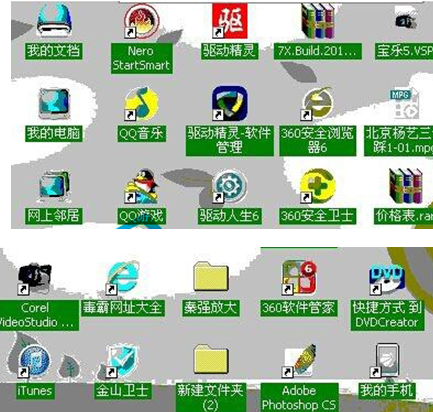Screen dimensions: 433x412
Task: Open the 我的文档 desktop icon
Action: pyautogui.click(x=54, y=20)
